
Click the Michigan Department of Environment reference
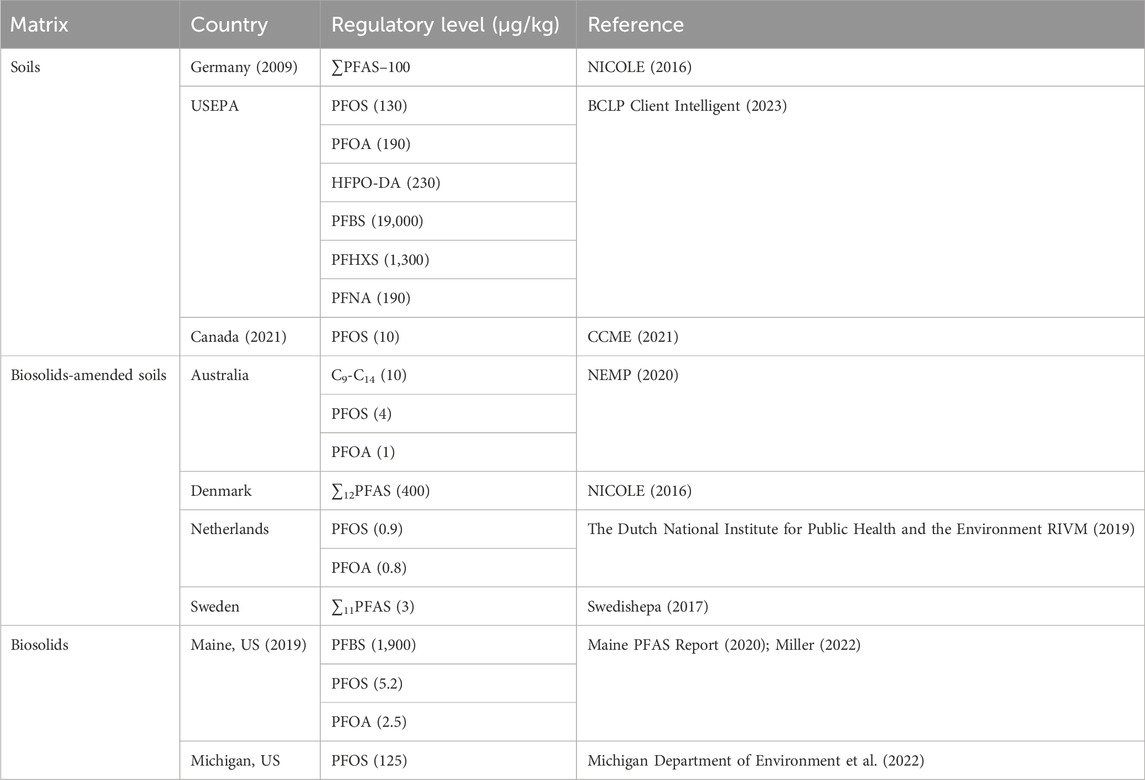[756, 760]
